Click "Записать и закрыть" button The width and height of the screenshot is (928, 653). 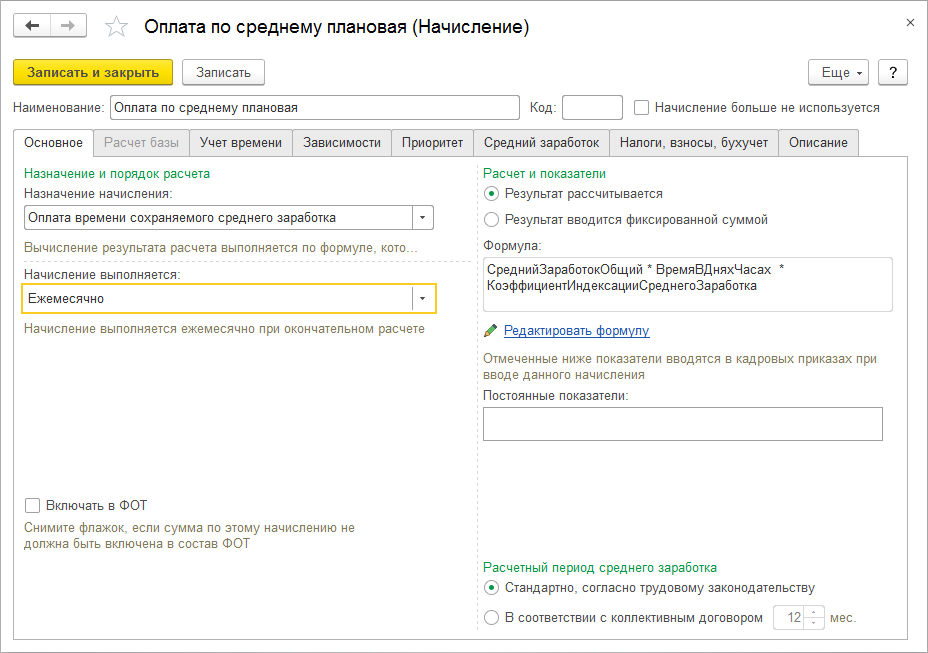point(93,72)
